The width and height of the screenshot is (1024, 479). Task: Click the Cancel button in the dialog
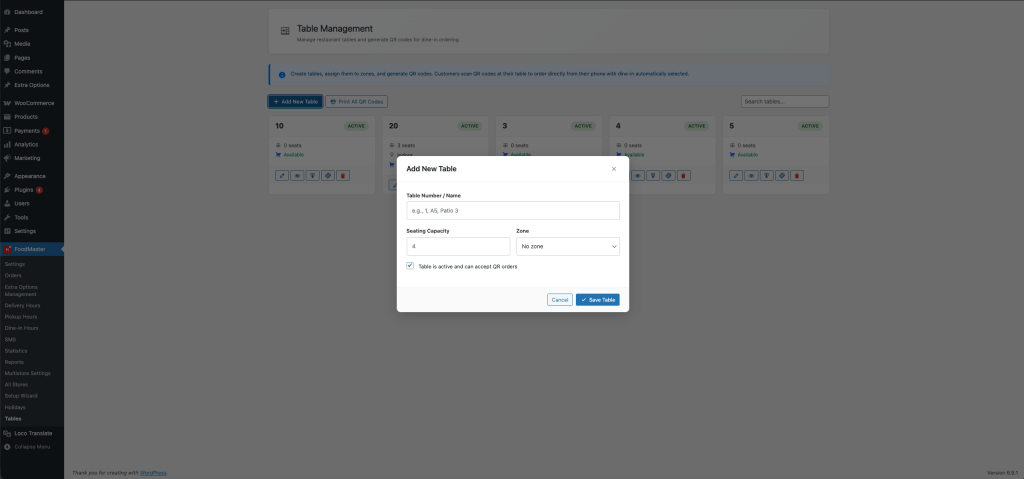560,300
